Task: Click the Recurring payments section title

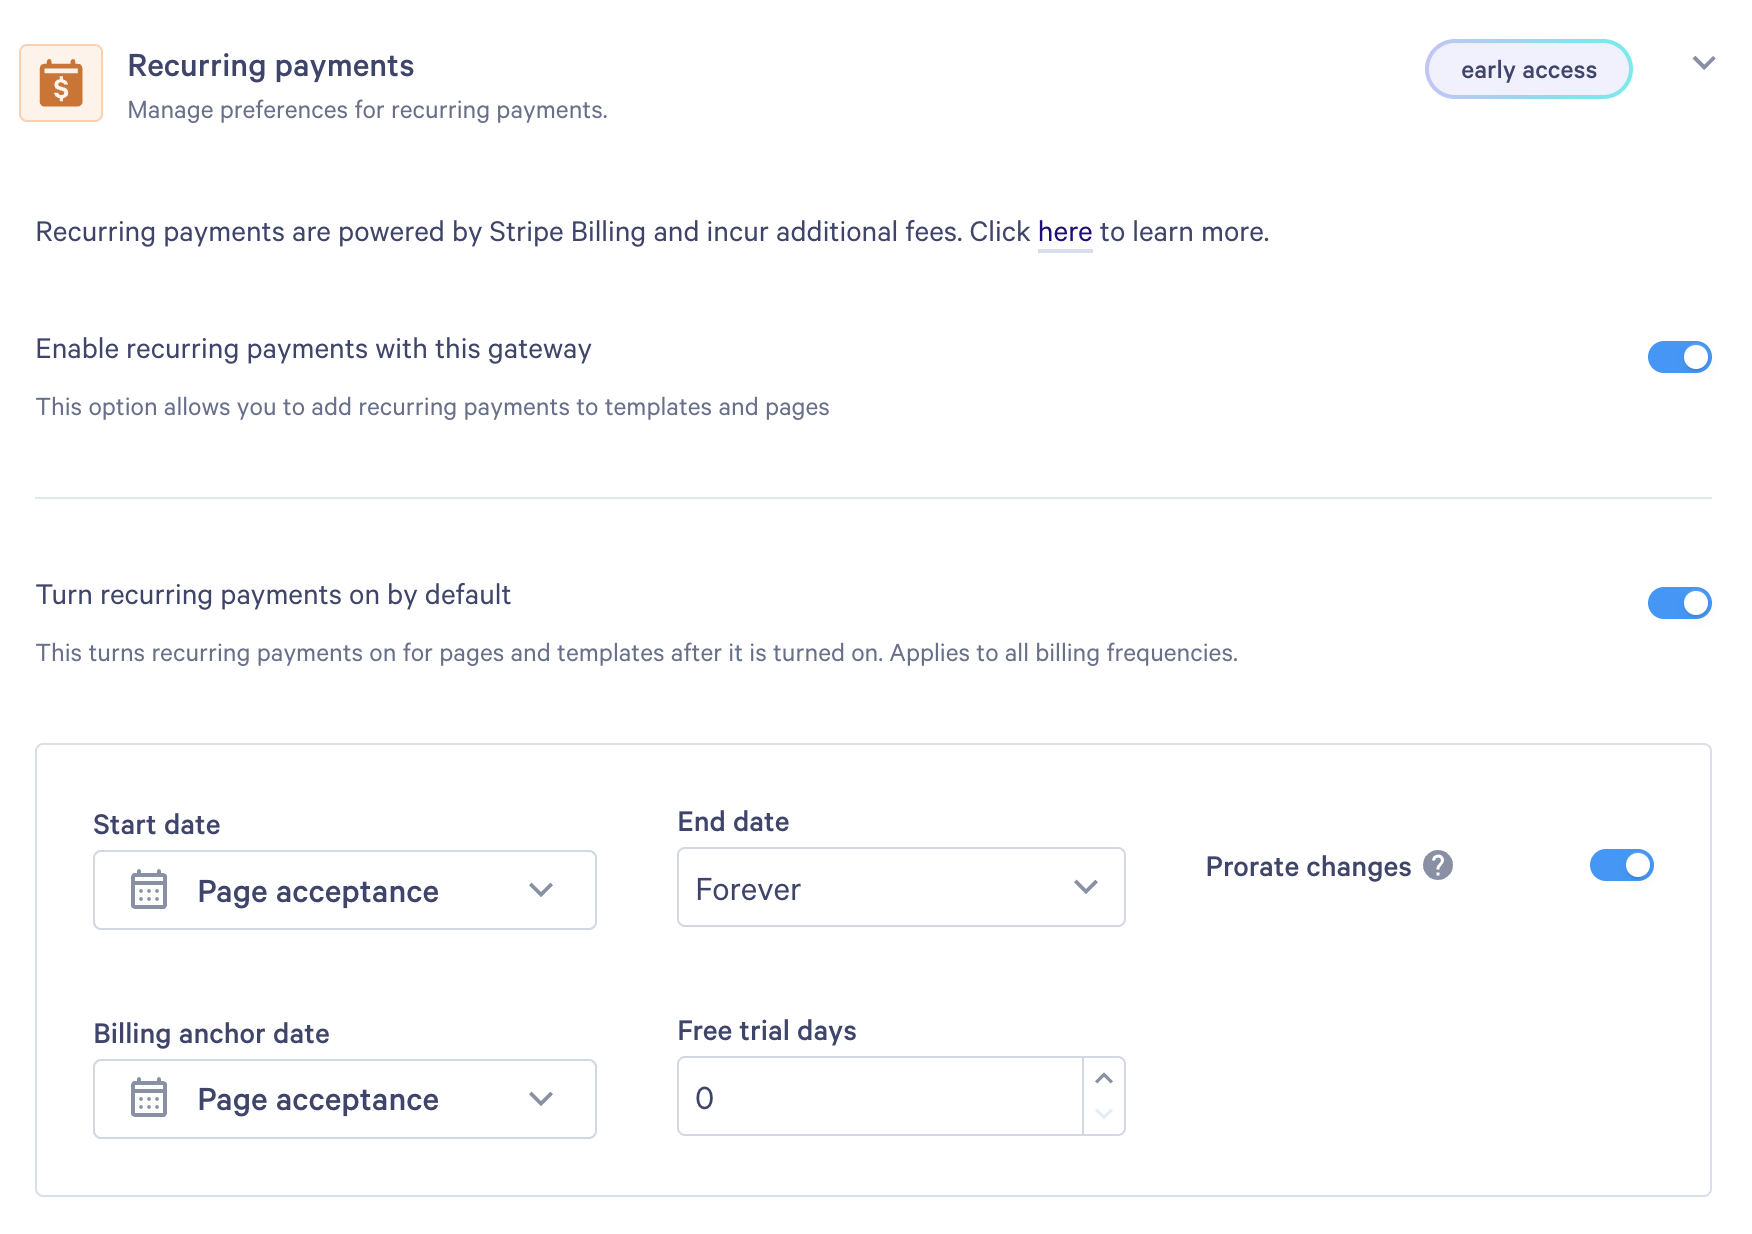Action: tap(271, 66)
